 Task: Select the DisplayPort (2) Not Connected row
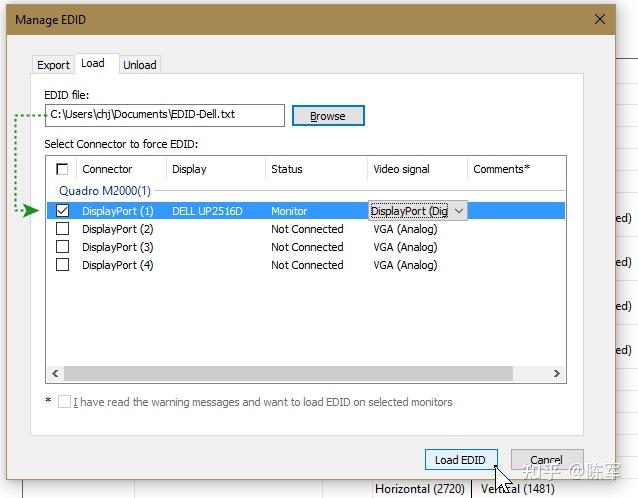pos(307,229)
